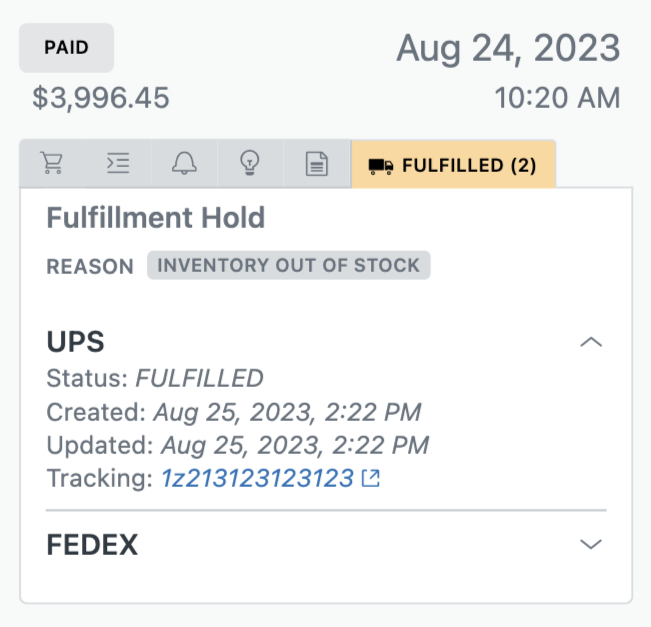Screen dimensions: 651x627
Task: Open the notifications bell tab
Action: [x=184, y=164]
